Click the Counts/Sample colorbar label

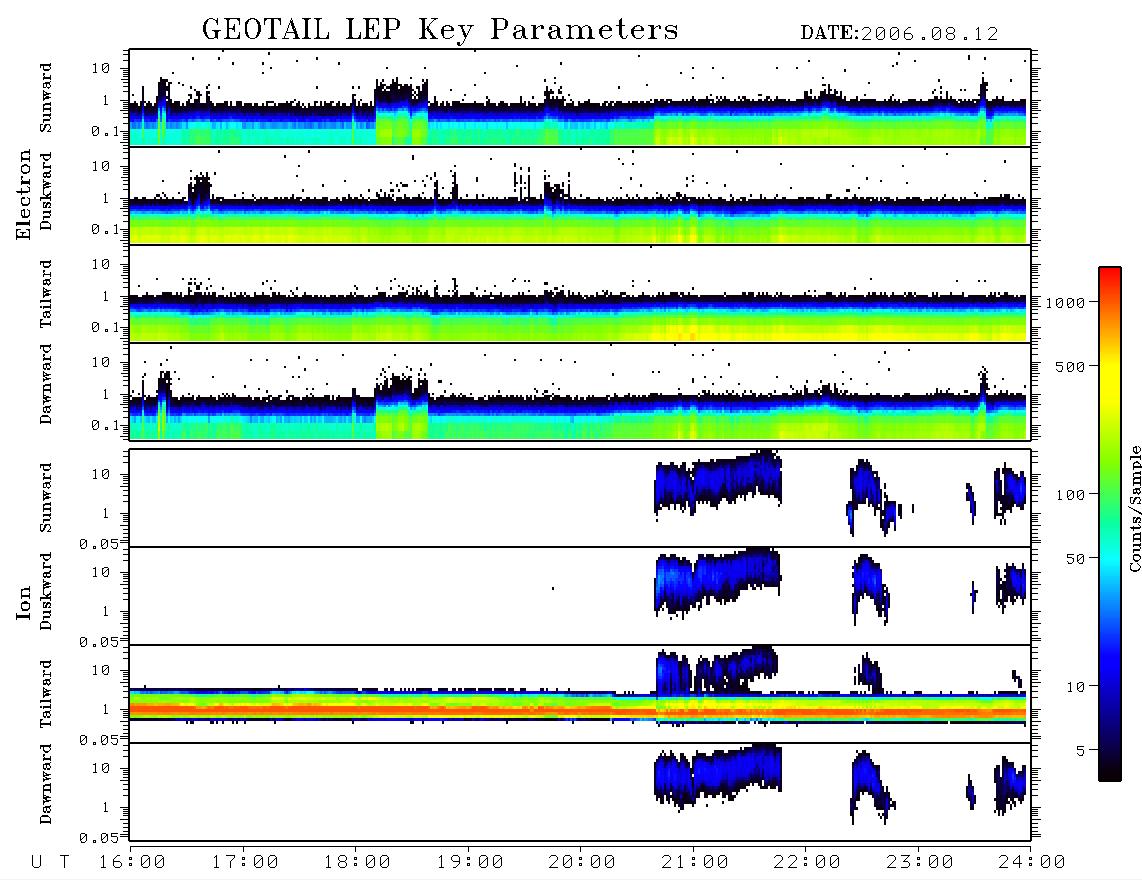[x=1134, y=508]
